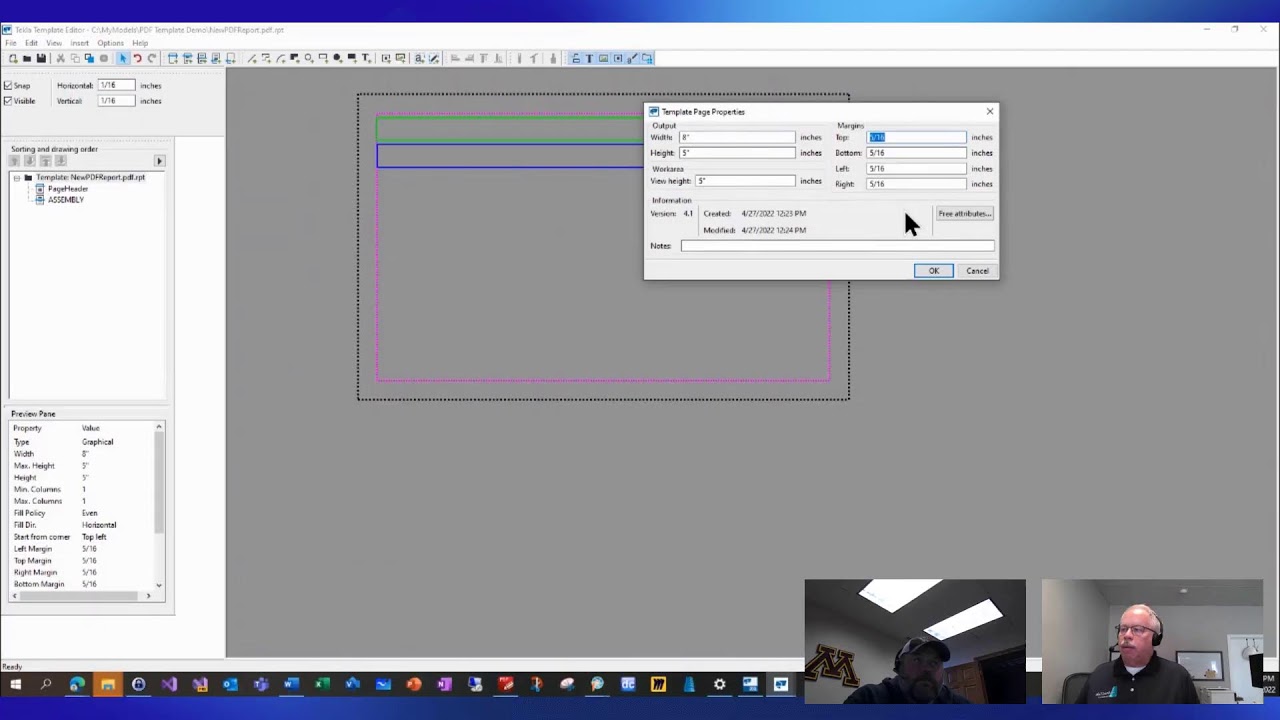The image size is (1280, 720).
Task: Click move-to-bottom arrow in sorting order panel
Action: (61, 161)
